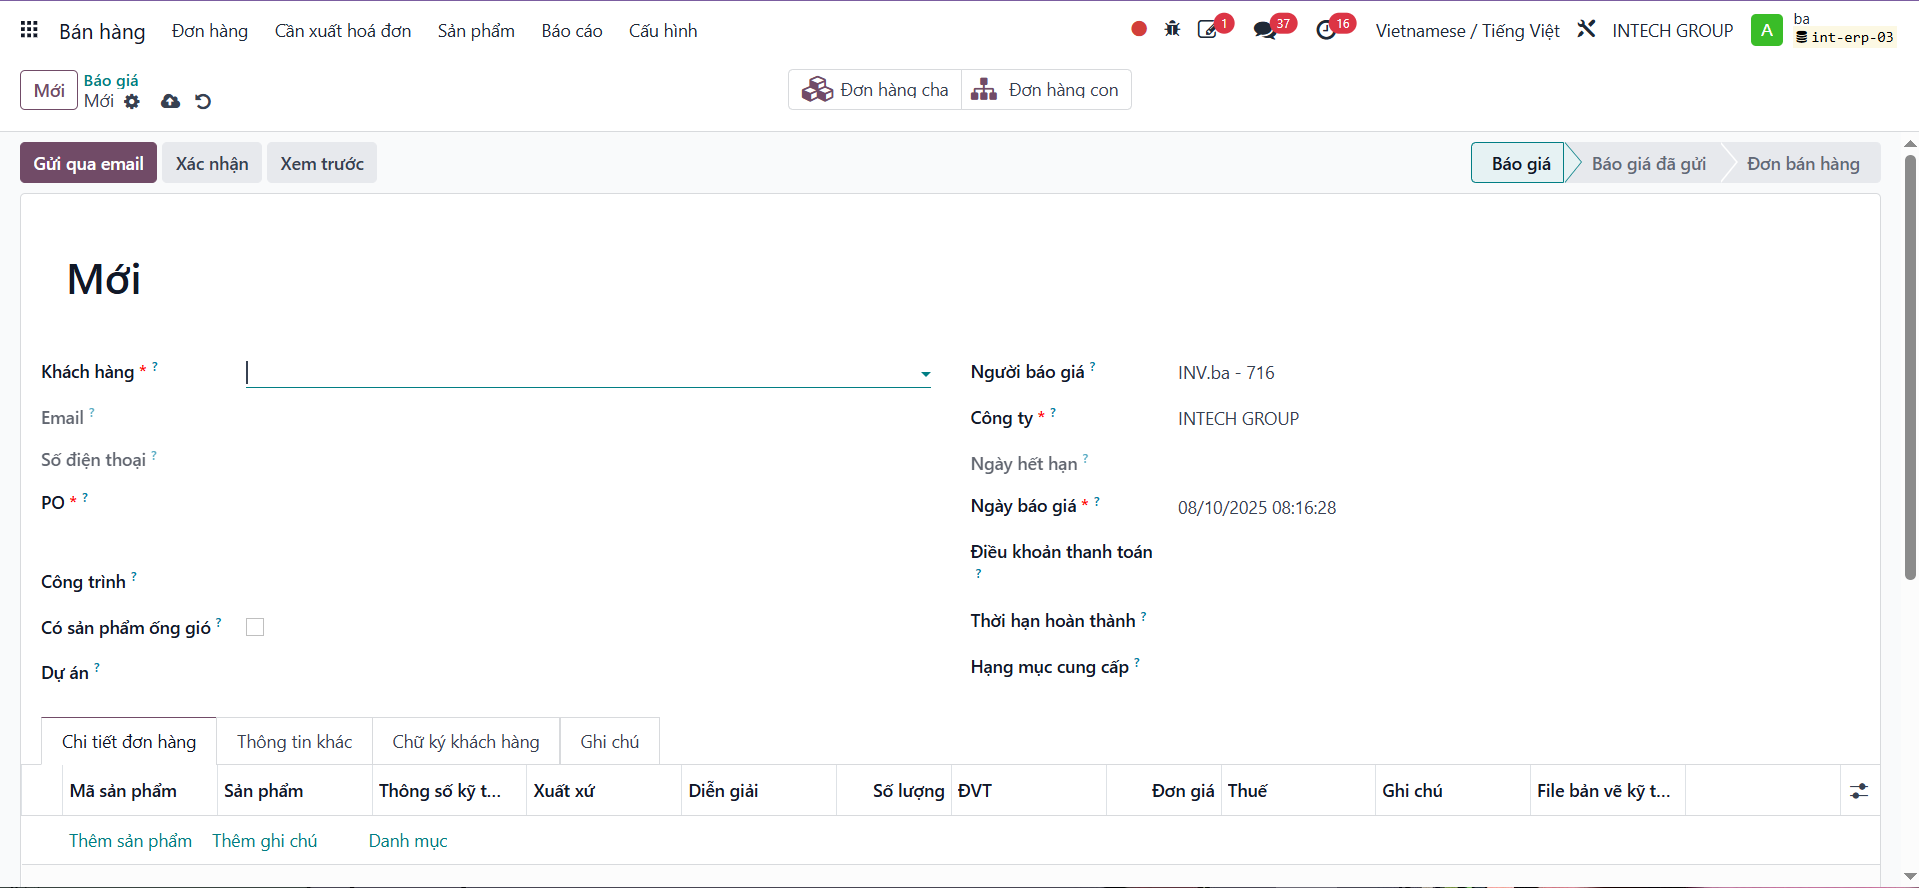Open the debug bug icon menu
This screenshot has height=888, width=1919.
click(1172, 29)
